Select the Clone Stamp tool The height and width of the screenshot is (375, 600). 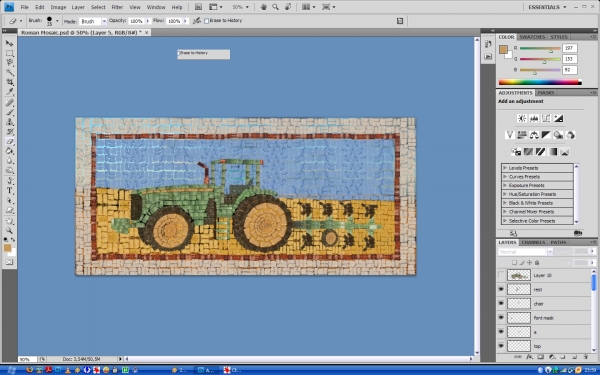[9, 122]
